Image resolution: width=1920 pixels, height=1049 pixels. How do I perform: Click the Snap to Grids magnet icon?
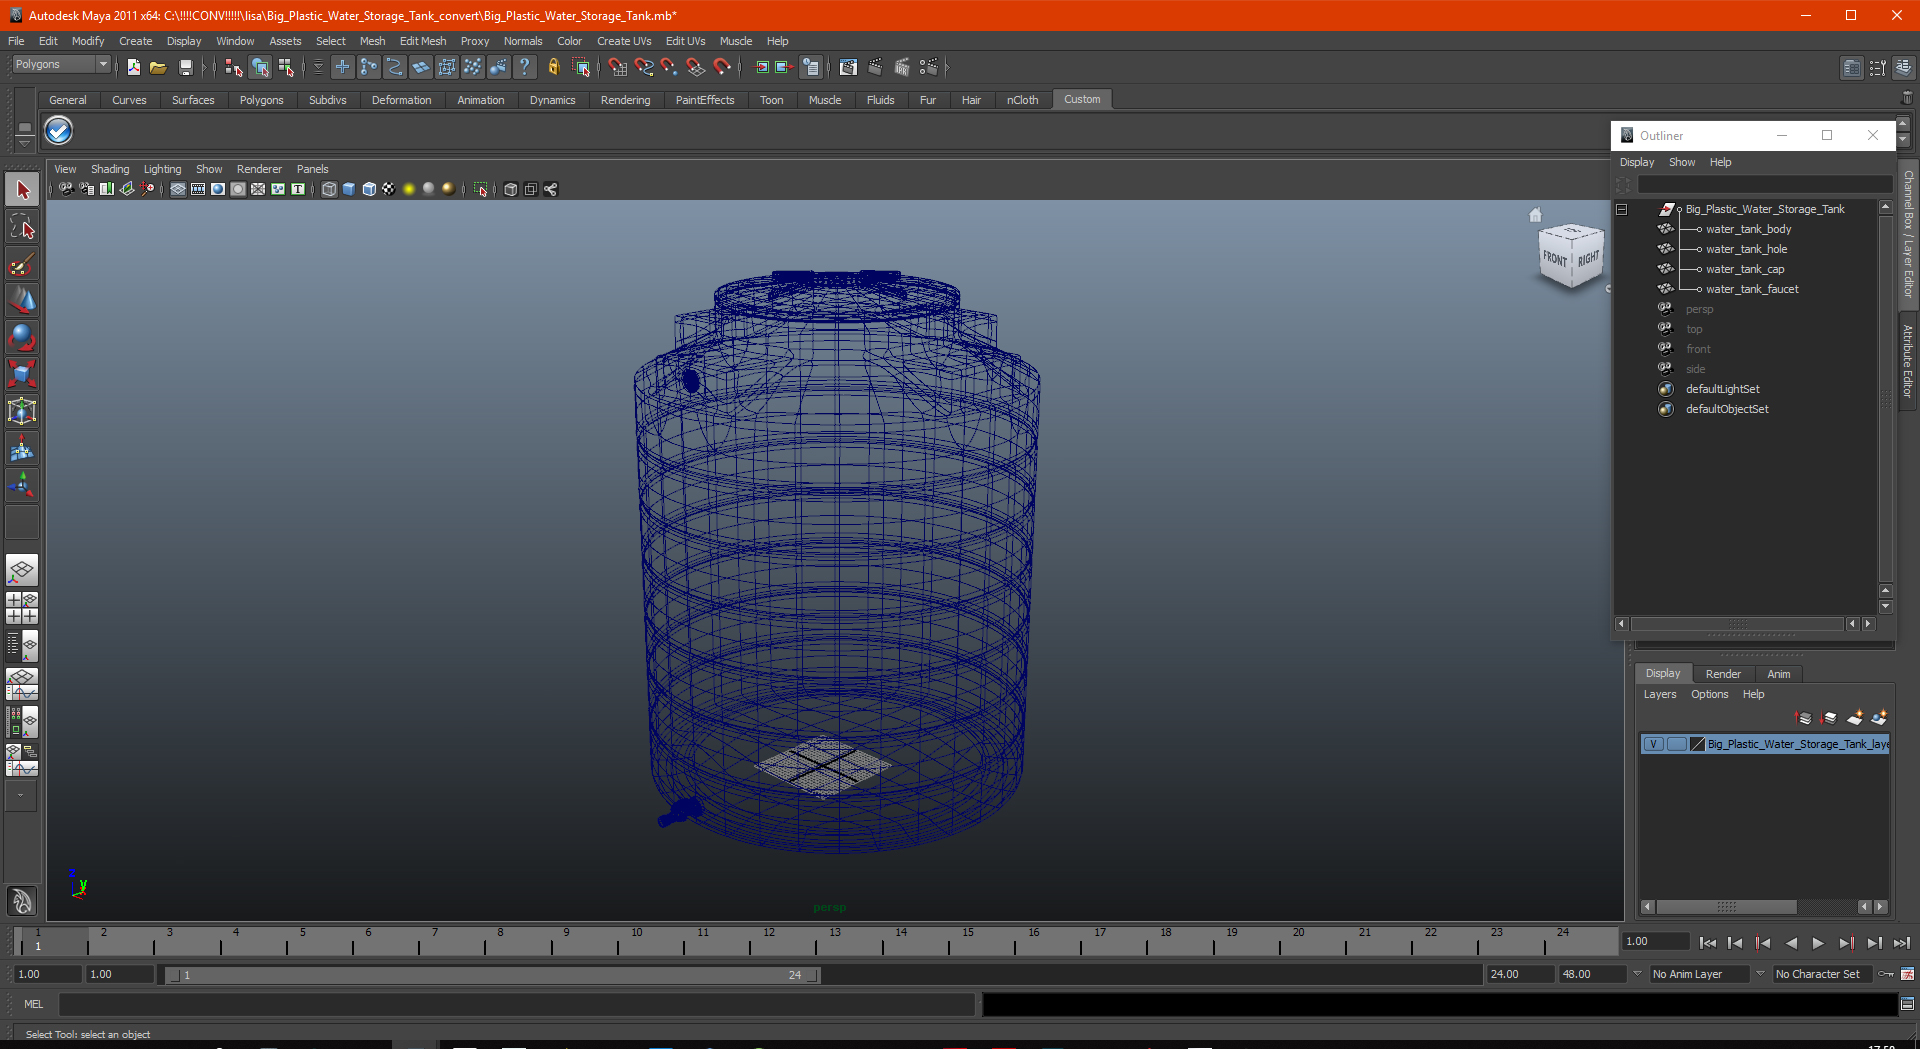[x=617, y=67]
